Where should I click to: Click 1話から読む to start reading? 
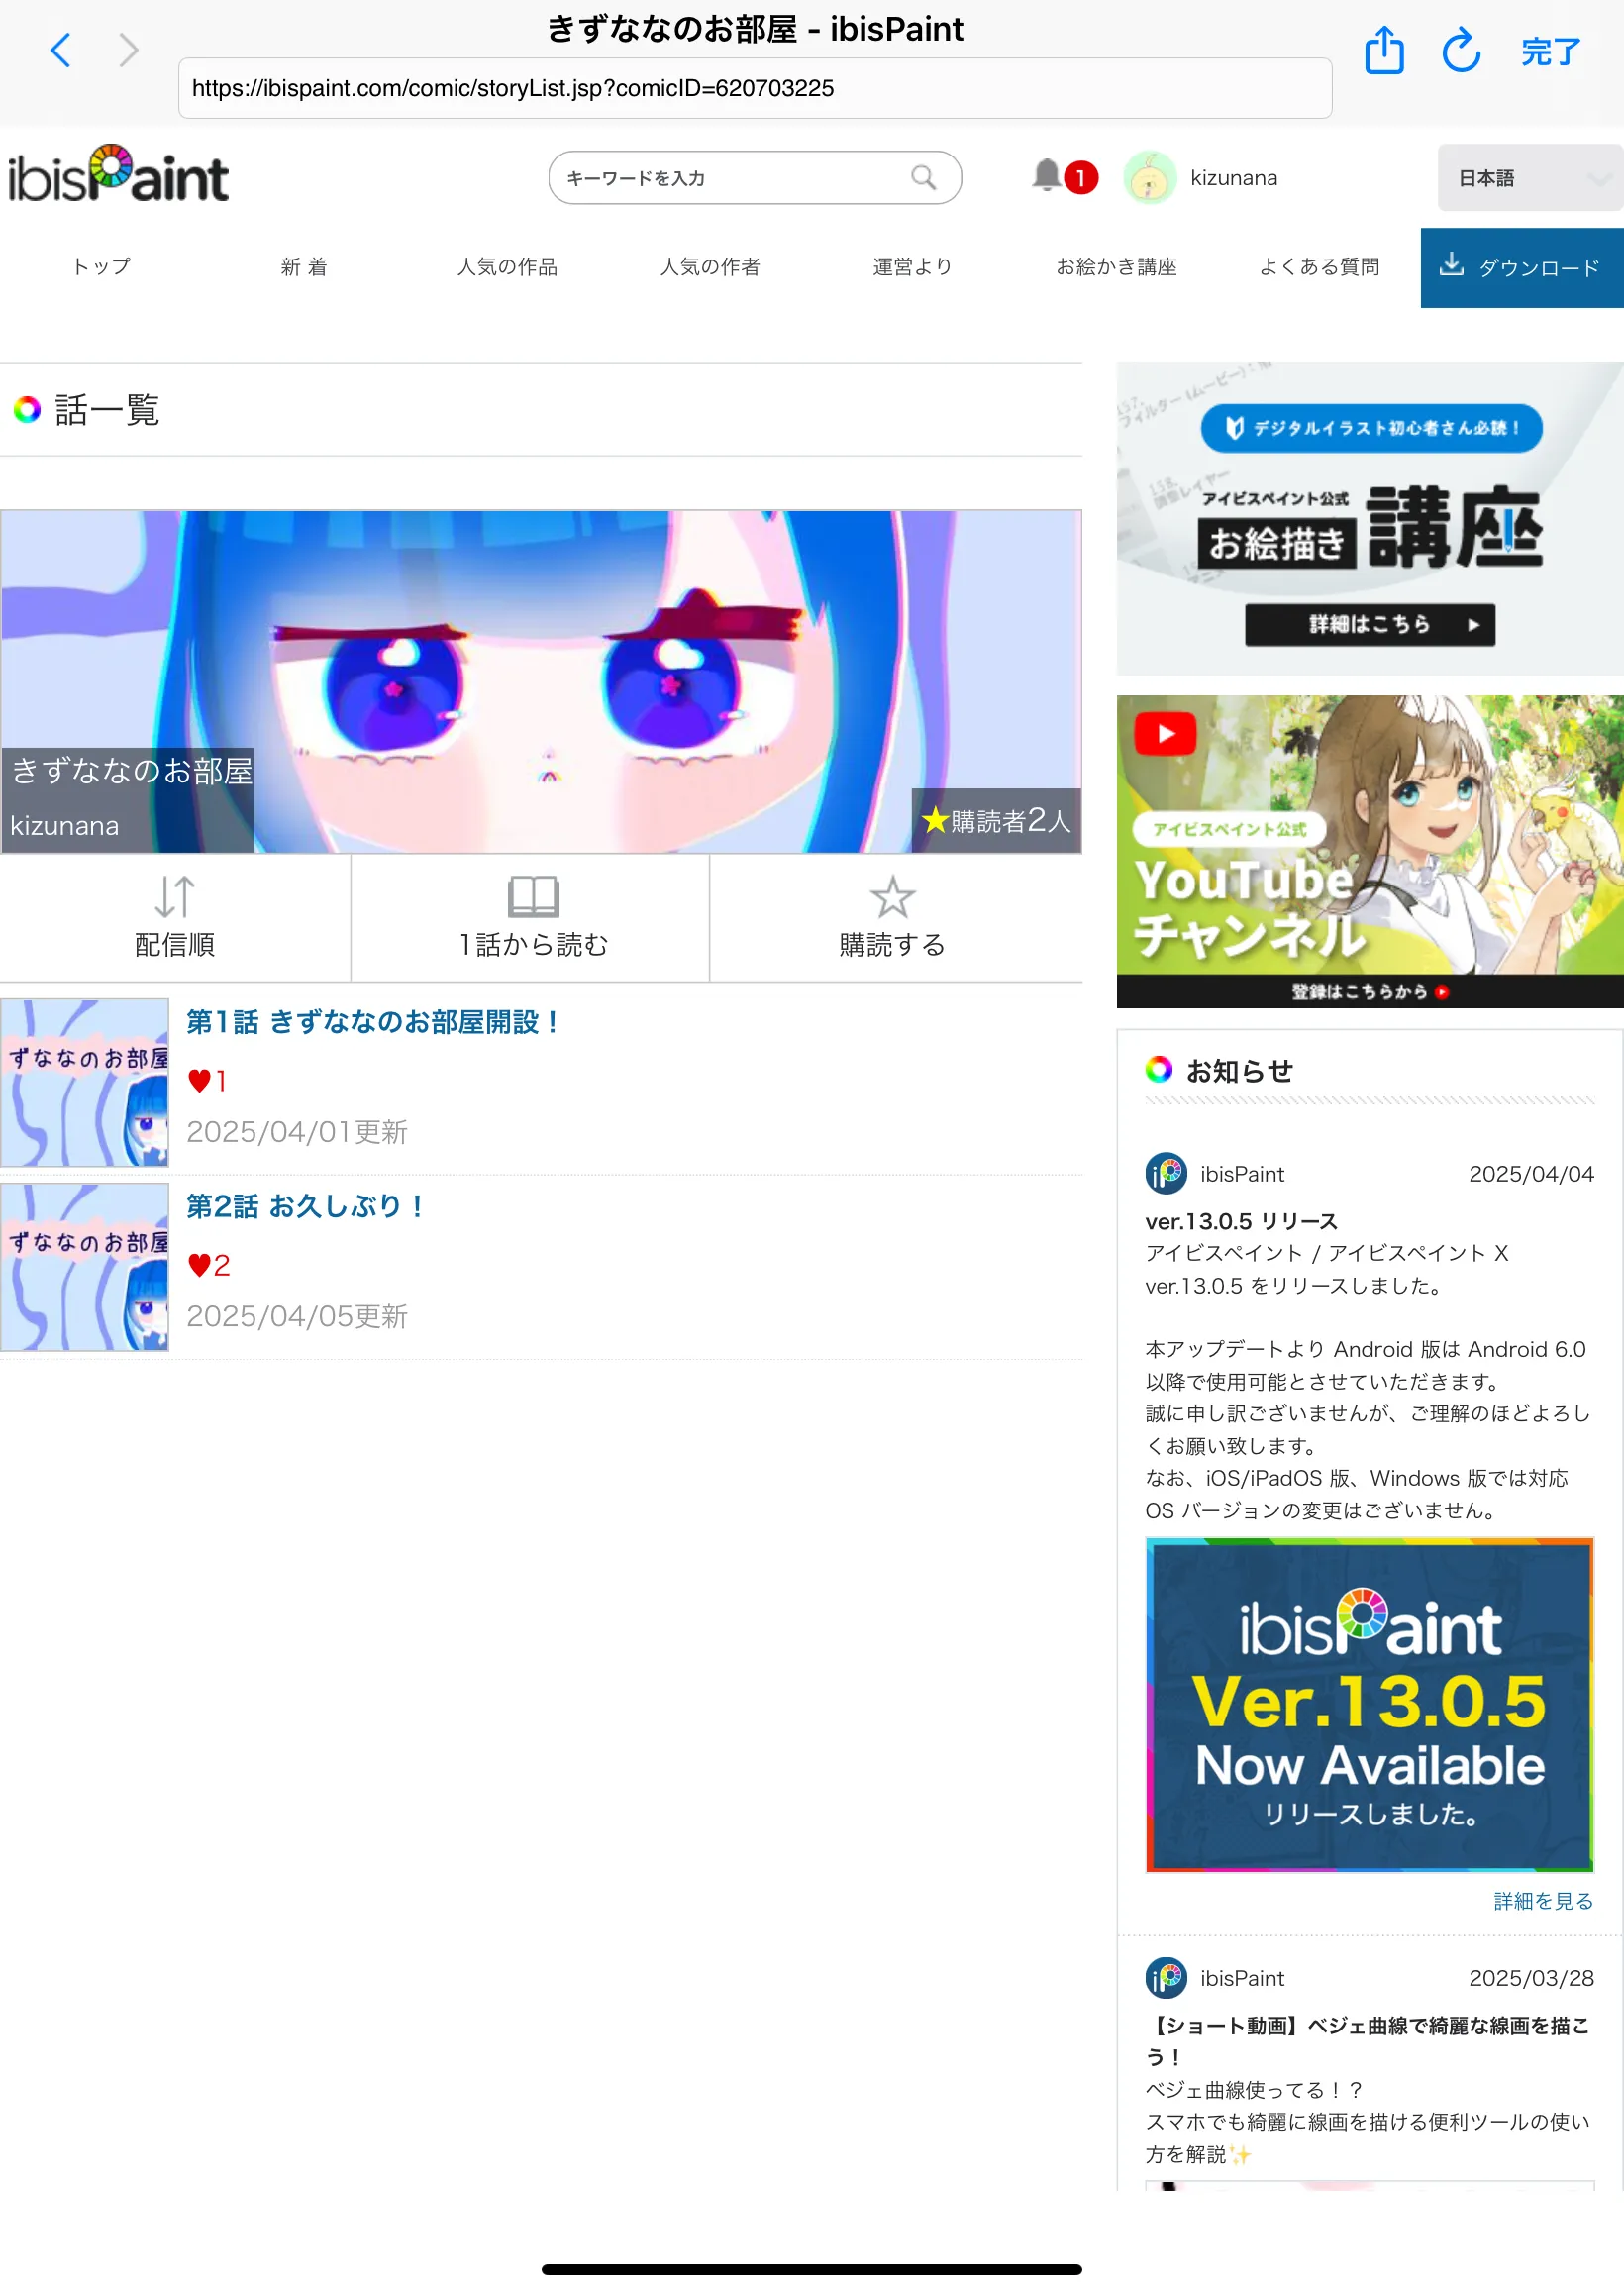point(531,918)
